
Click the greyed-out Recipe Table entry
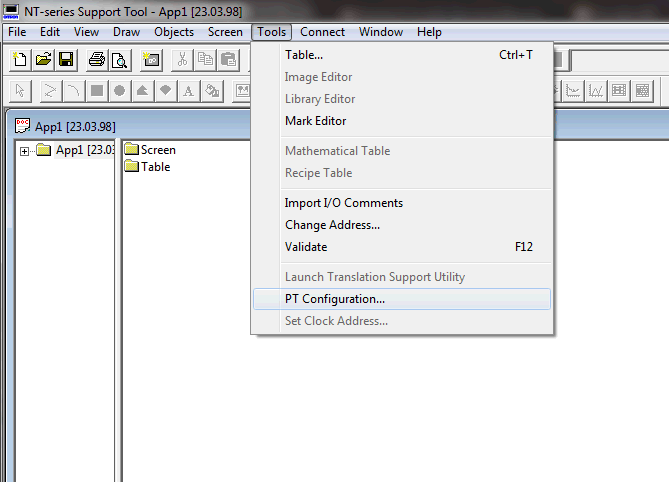[x=402, y=173]
